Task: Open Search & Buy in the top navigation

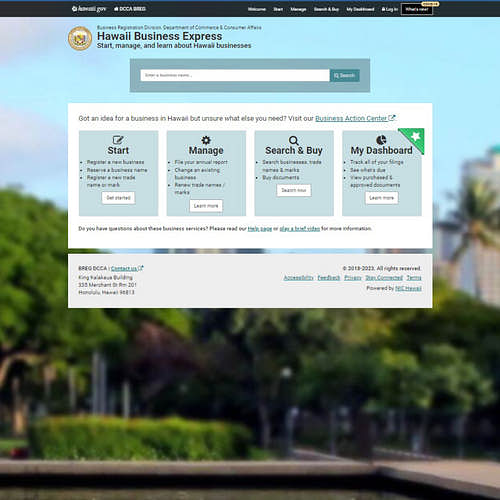Action: coord(326,9)
